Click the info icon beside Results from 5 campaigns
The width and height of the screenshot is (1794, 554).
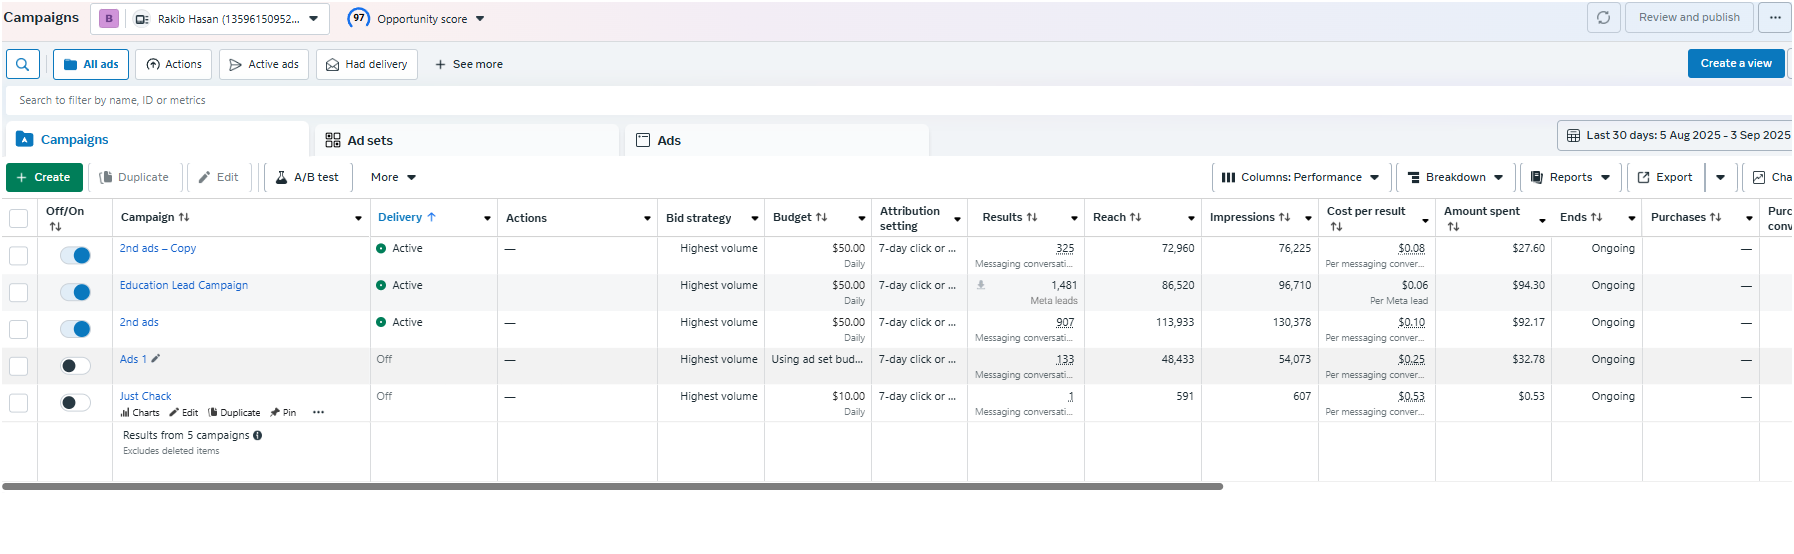pos(258,436)
